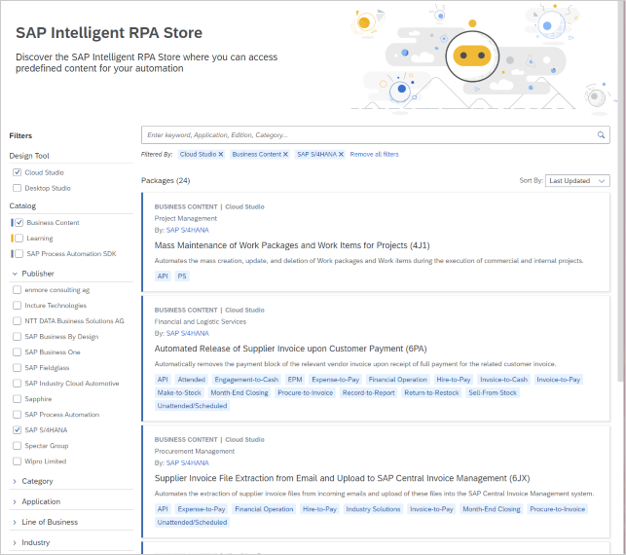Click the Record-to-Report tag
Image resolution: width=626 pixels, height=555 pixels.
coord(368,393)
